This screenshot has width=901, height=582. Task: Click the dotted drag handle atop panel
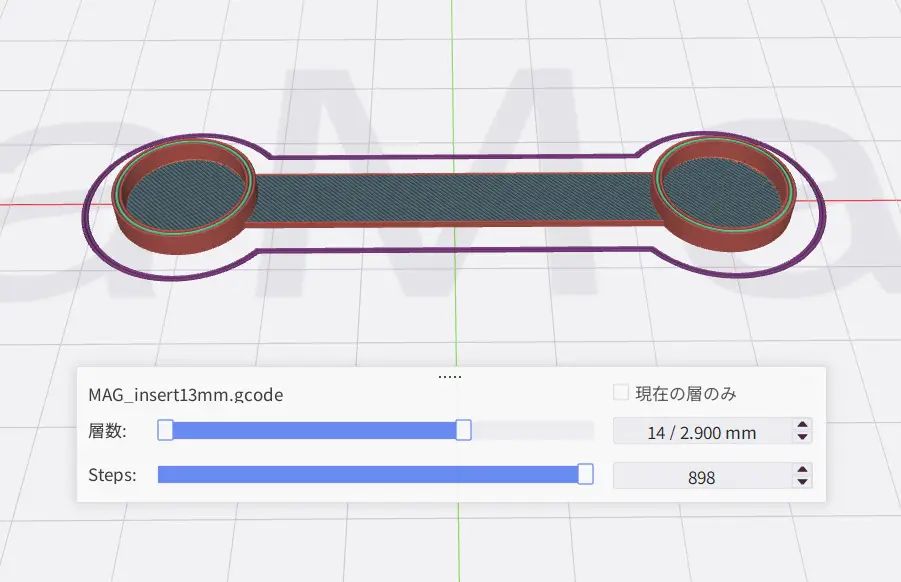tap(450, 376)
